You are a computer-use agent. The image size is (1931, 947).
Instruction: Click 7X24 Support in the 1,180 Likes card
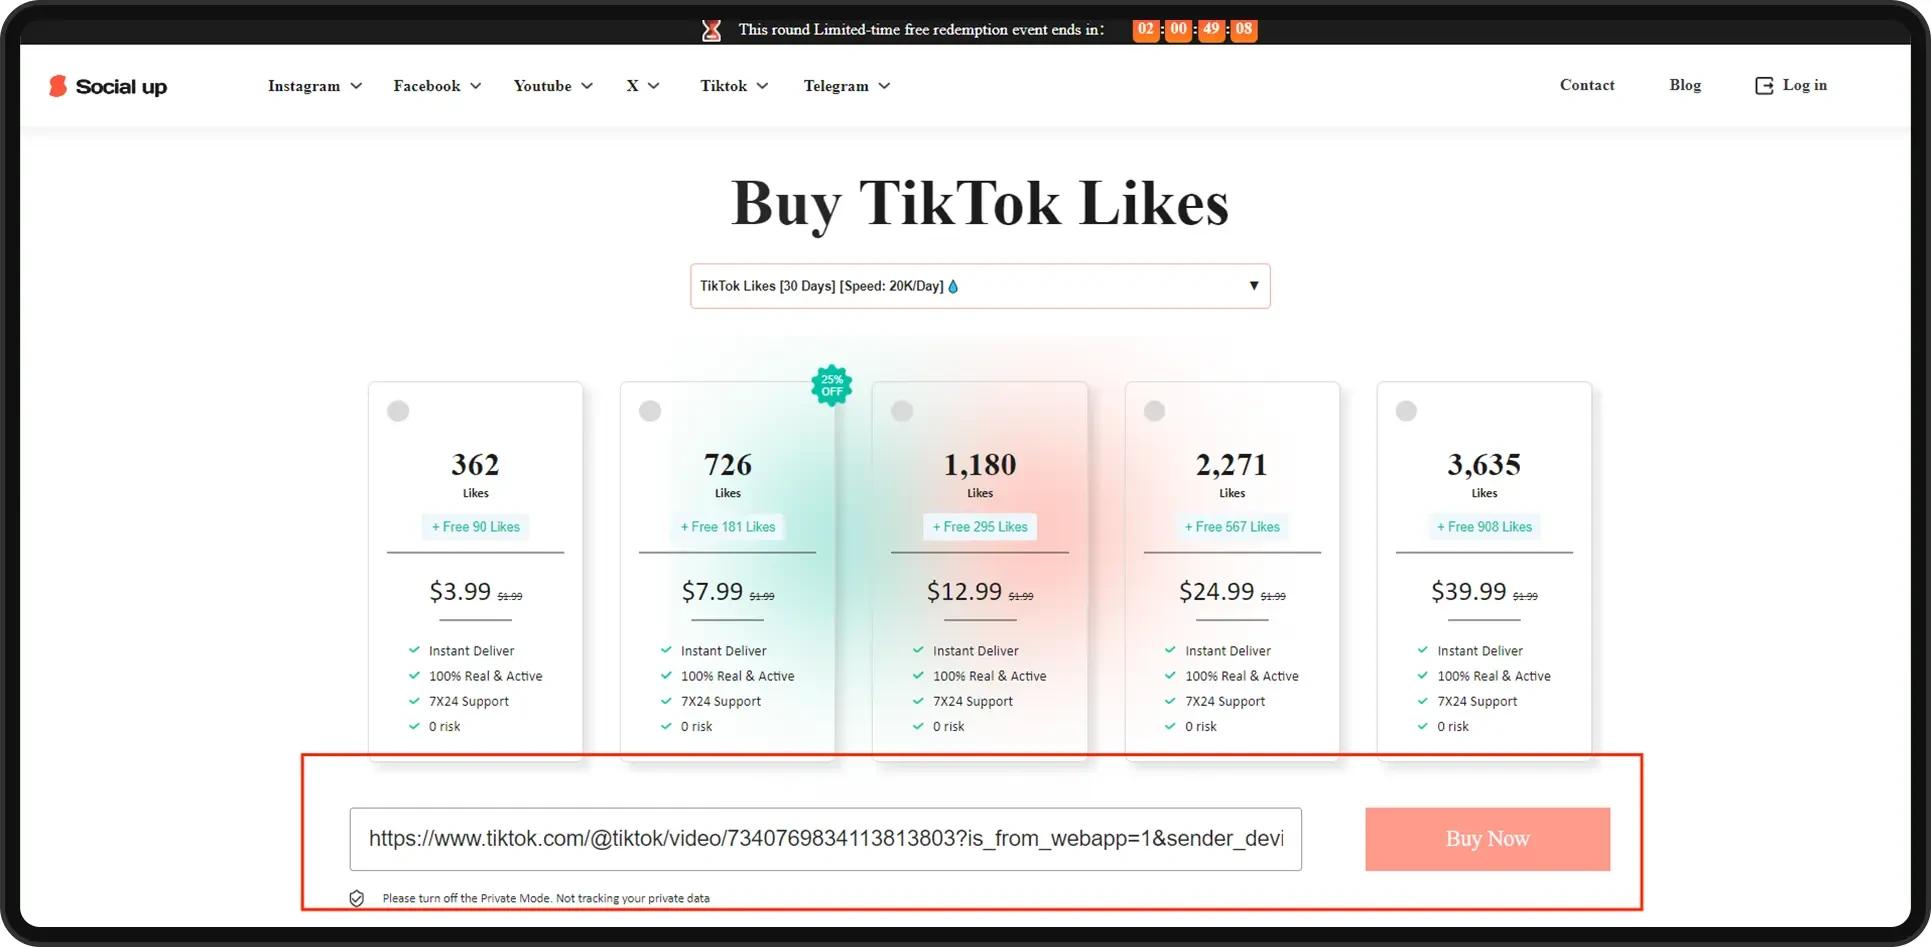click(x=973, y=702)
